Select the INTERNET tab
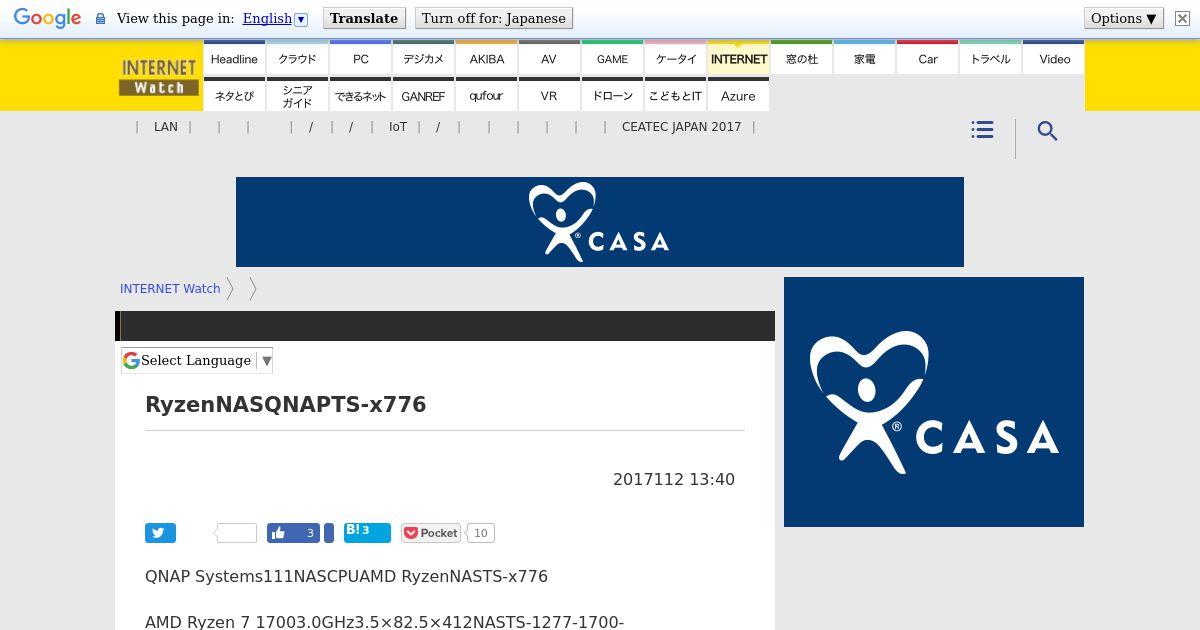This screenshot has width=1200, height=630. pyautogui.click(x=739, y=59)
